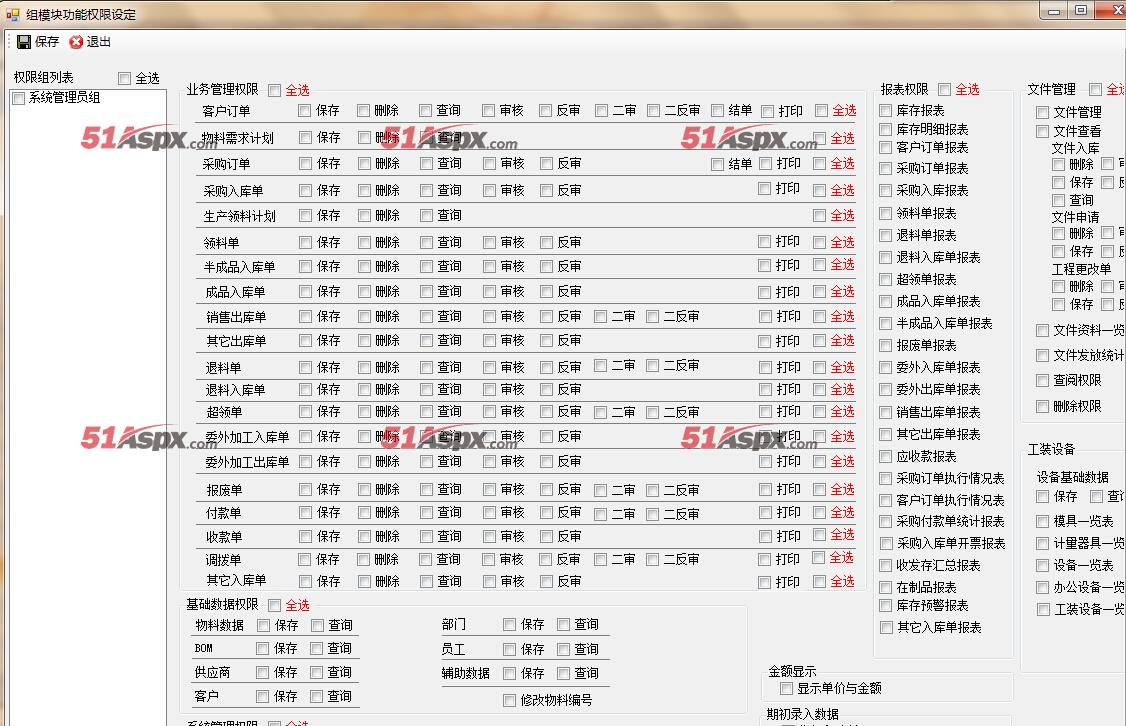Image resolution: width=1126 pixels, height=726 pixels.
Task: Check the 收发存汇总报表 report
Action: [x=885, y=566]
